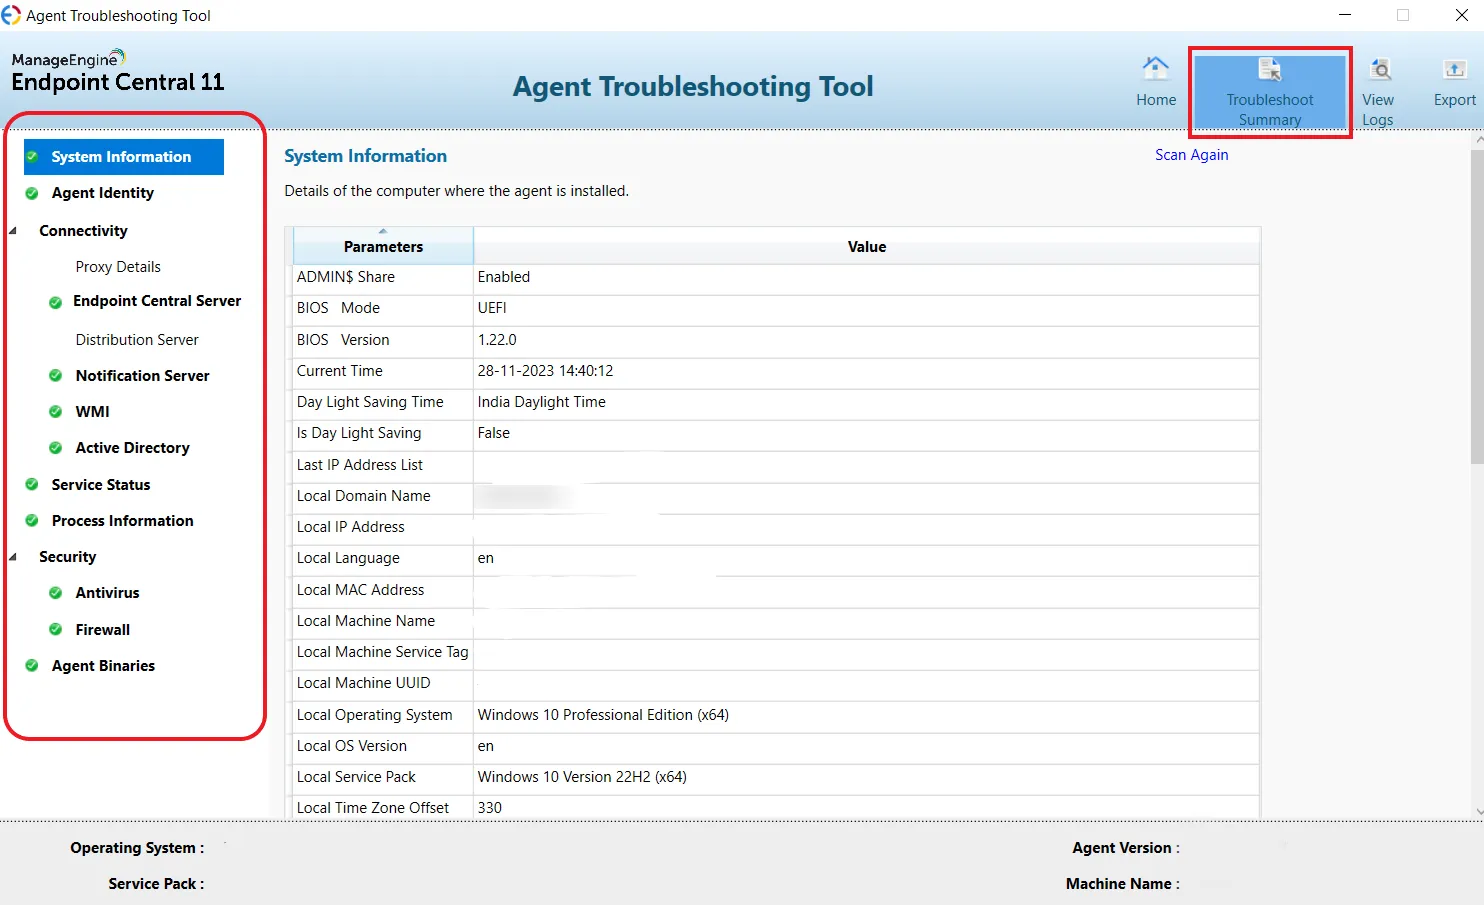The image size is (1484, 905).
Task: Click green check beside Agent Binaries
Action: tap(32, 665)
